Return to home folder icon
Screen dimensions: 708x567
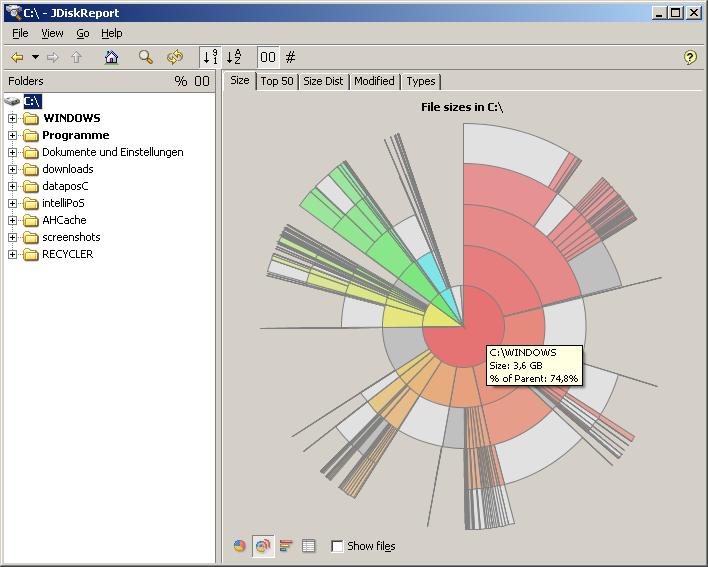pyautogui.click(x=111, y=57)
